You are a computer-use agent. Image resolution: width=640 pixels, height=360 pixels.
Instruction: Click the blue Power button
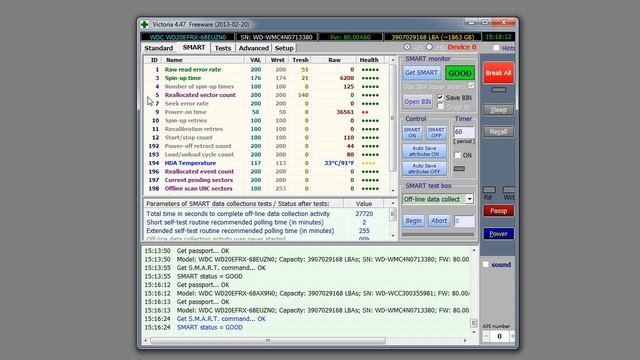[x=498, y=233]
